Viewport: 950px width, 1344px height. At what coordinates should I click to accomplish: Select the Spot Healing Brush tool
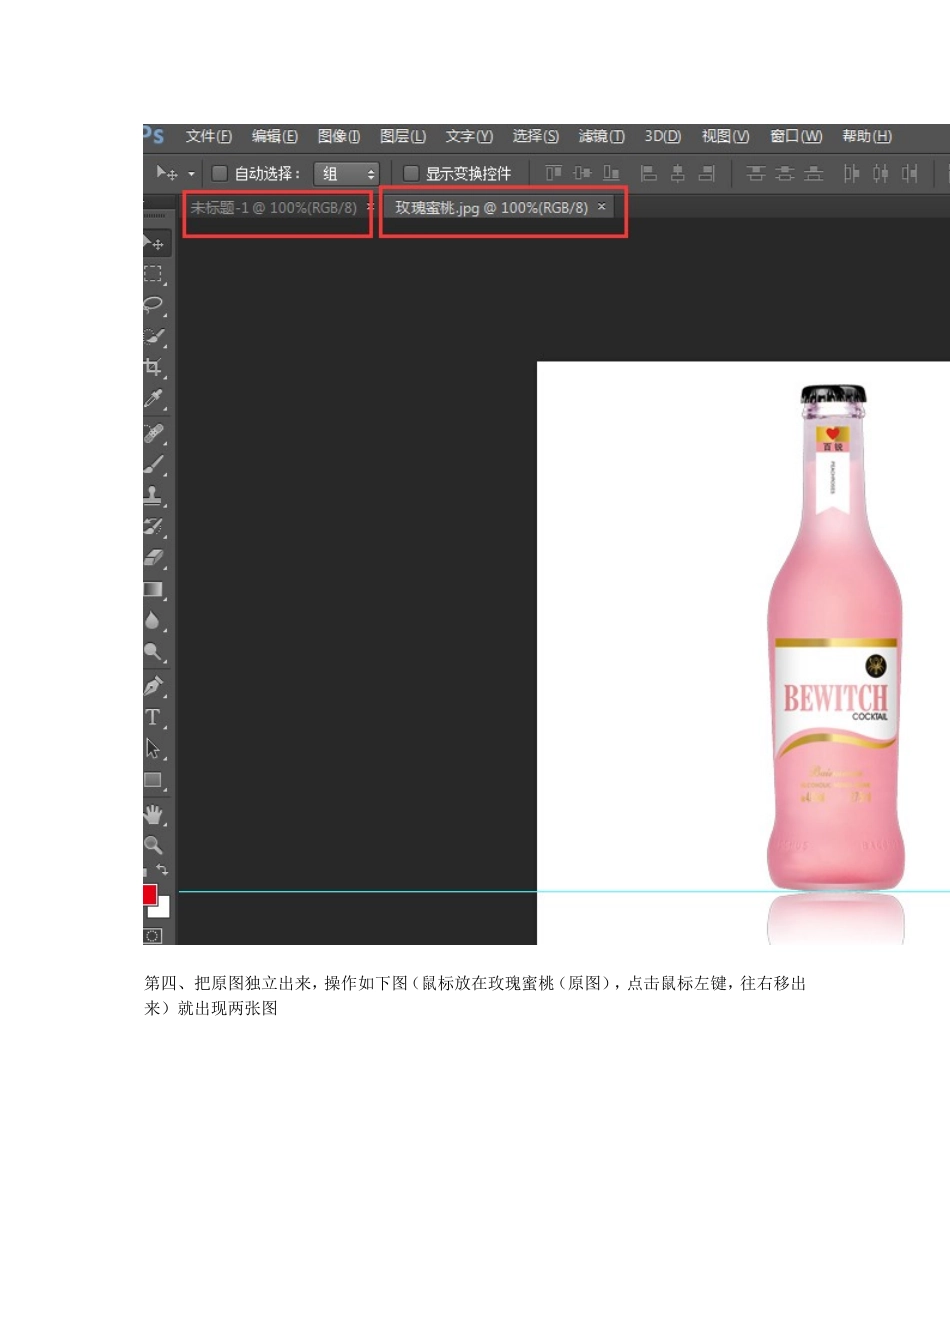[153, 433]
